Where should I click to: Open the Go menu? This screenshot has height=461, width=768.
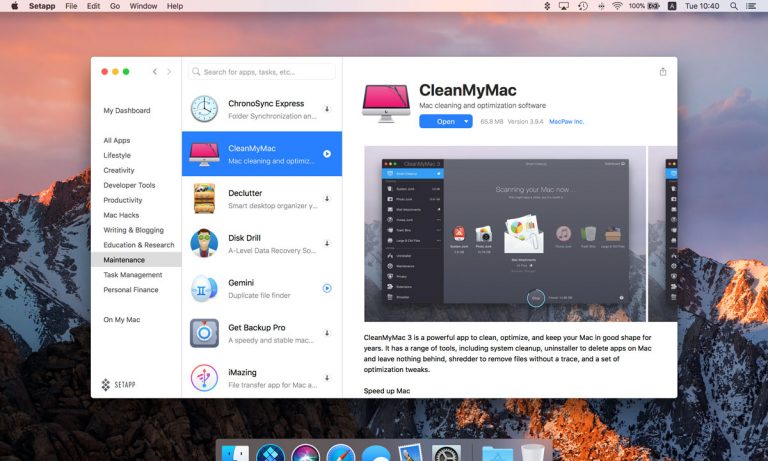(x=115, y=6)
